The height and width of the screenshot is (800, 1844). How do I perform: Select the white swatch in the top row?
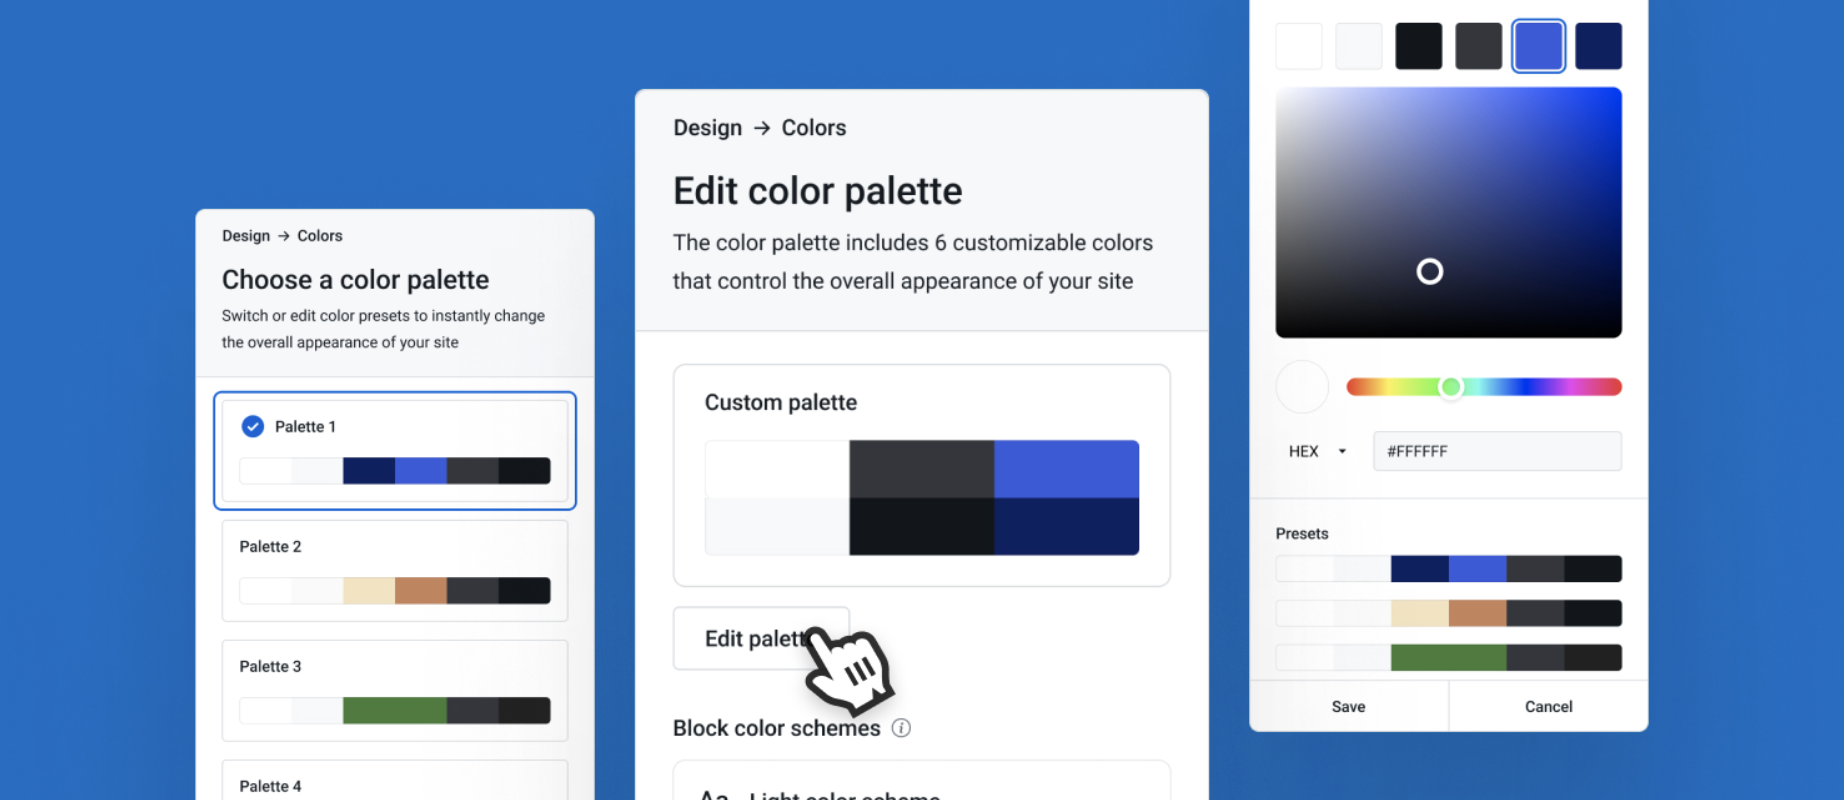[x=1299, y=46]
